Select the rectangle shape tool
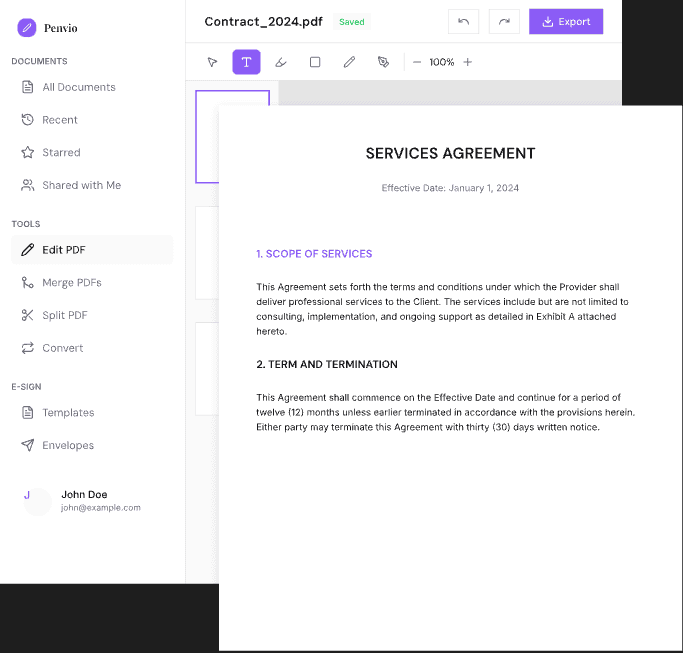 (315, 62)
